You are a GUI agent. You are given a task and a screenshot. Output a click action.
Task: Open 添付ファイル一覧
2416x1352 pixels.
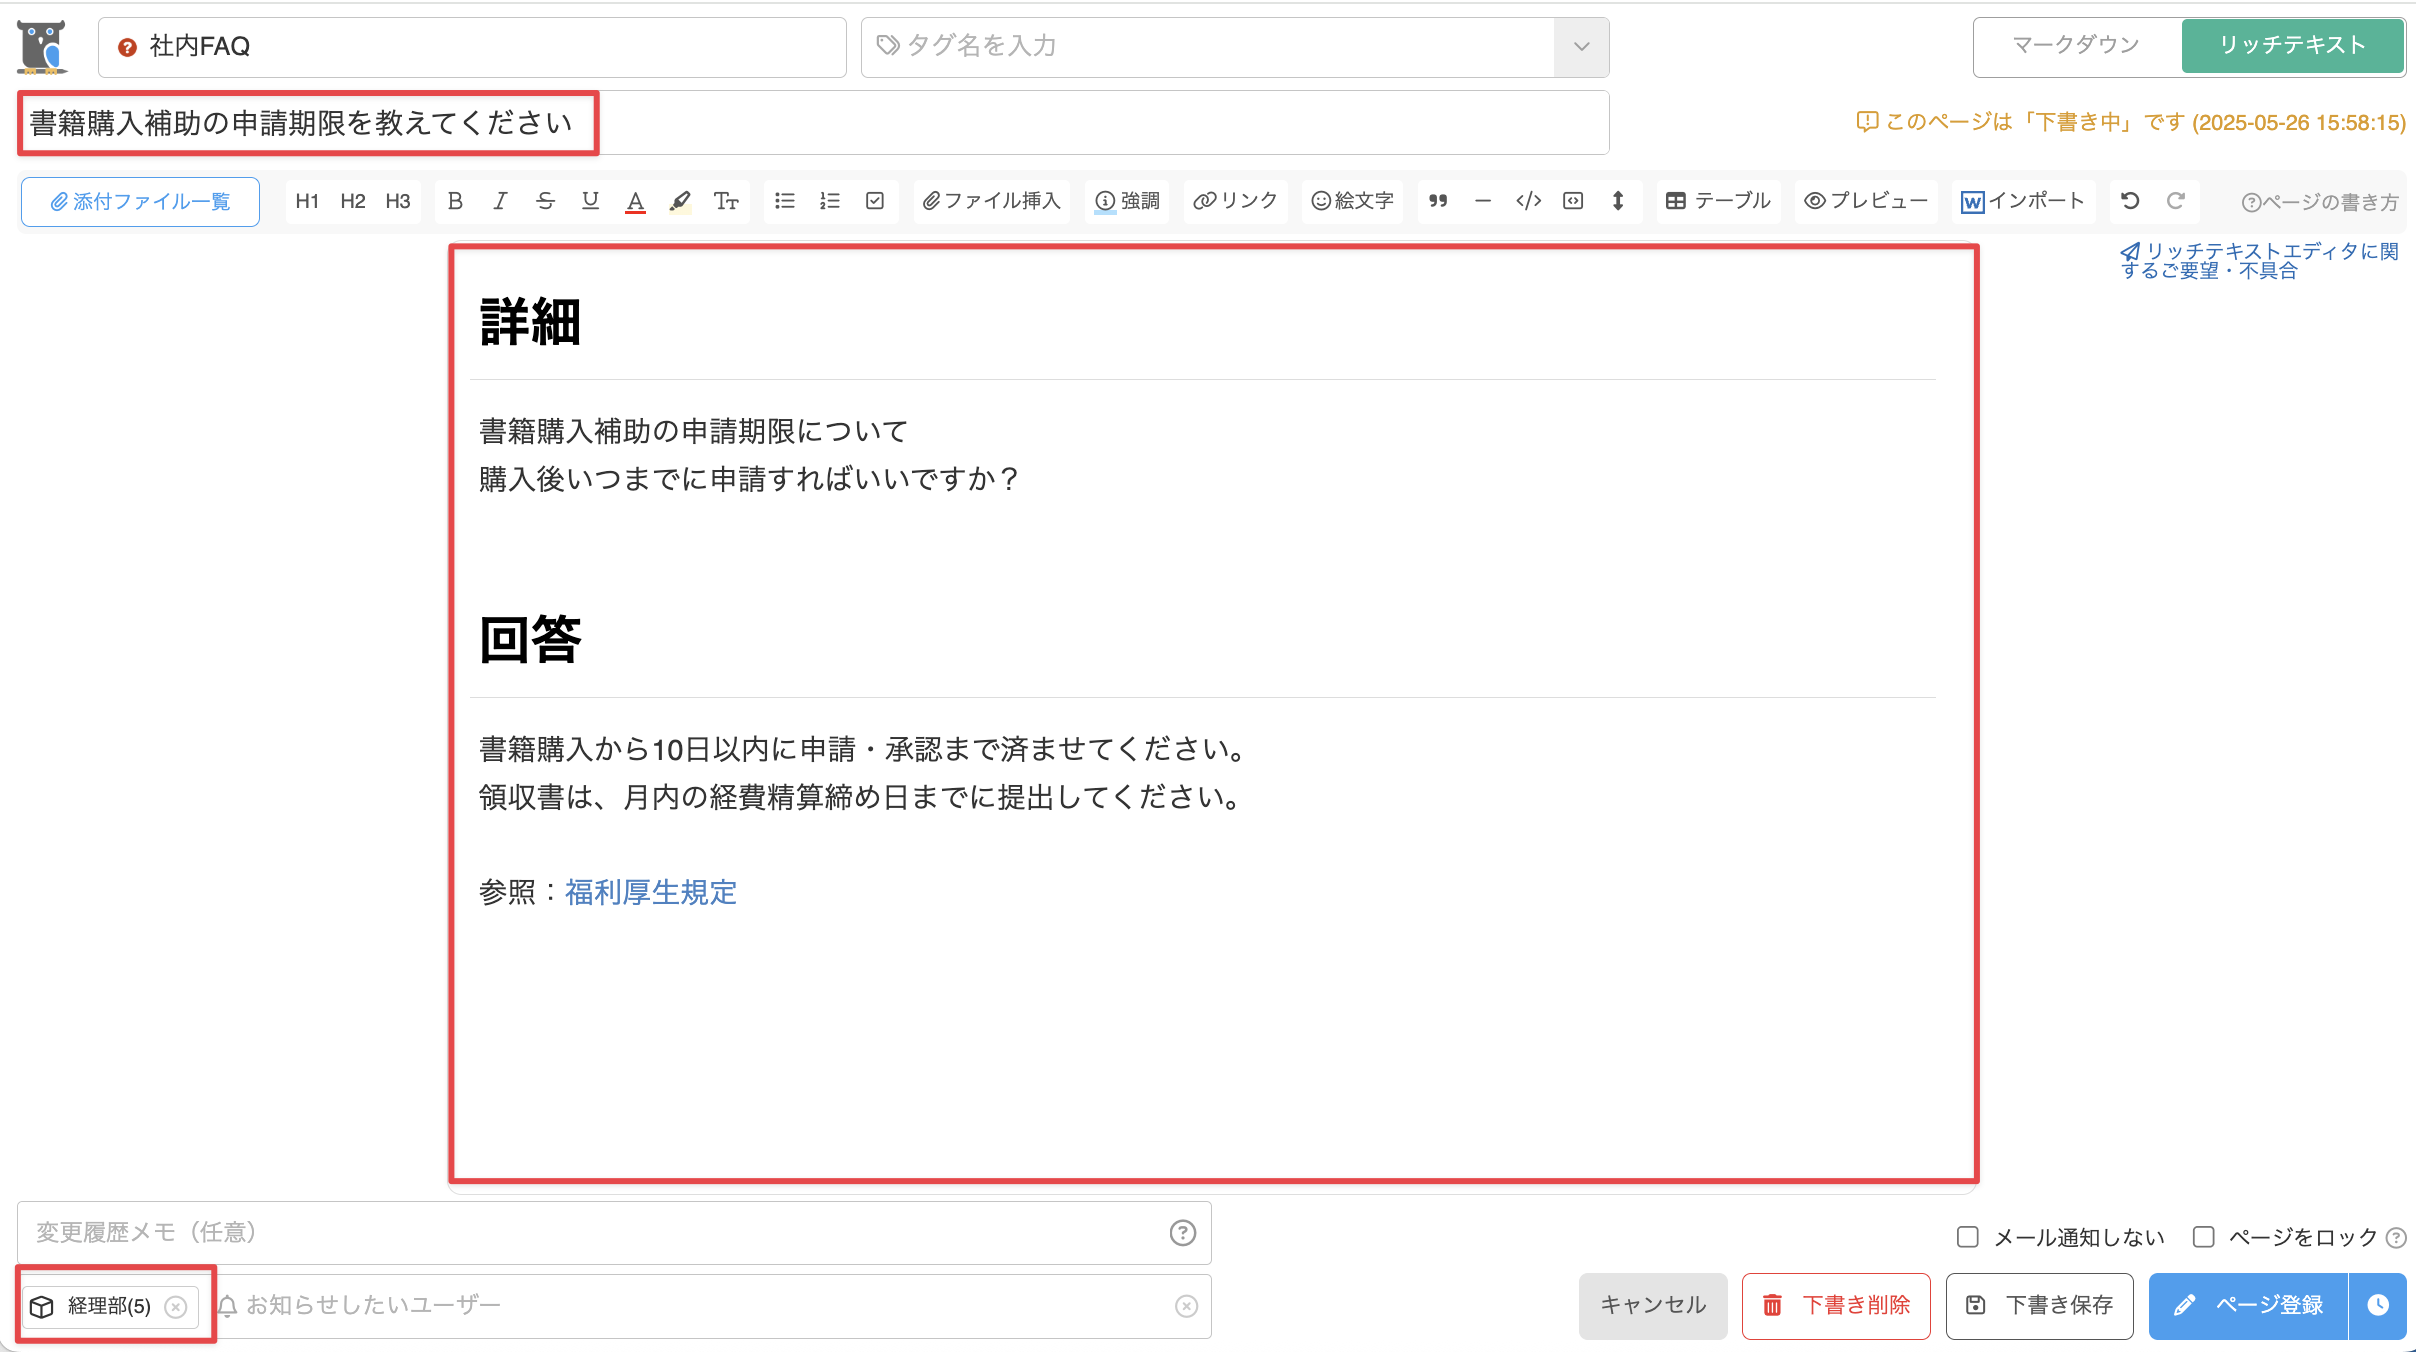pyautogui.click(x=139, y=201)
